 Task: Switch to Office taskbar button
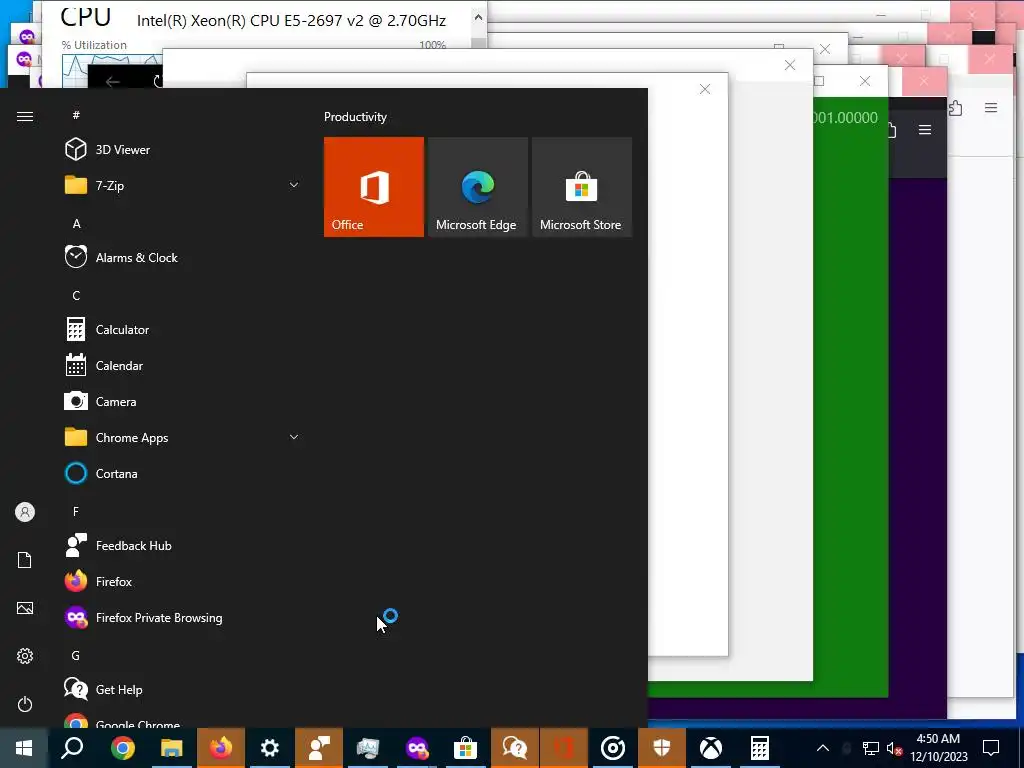pyautogui.click(x=564, y=748)
